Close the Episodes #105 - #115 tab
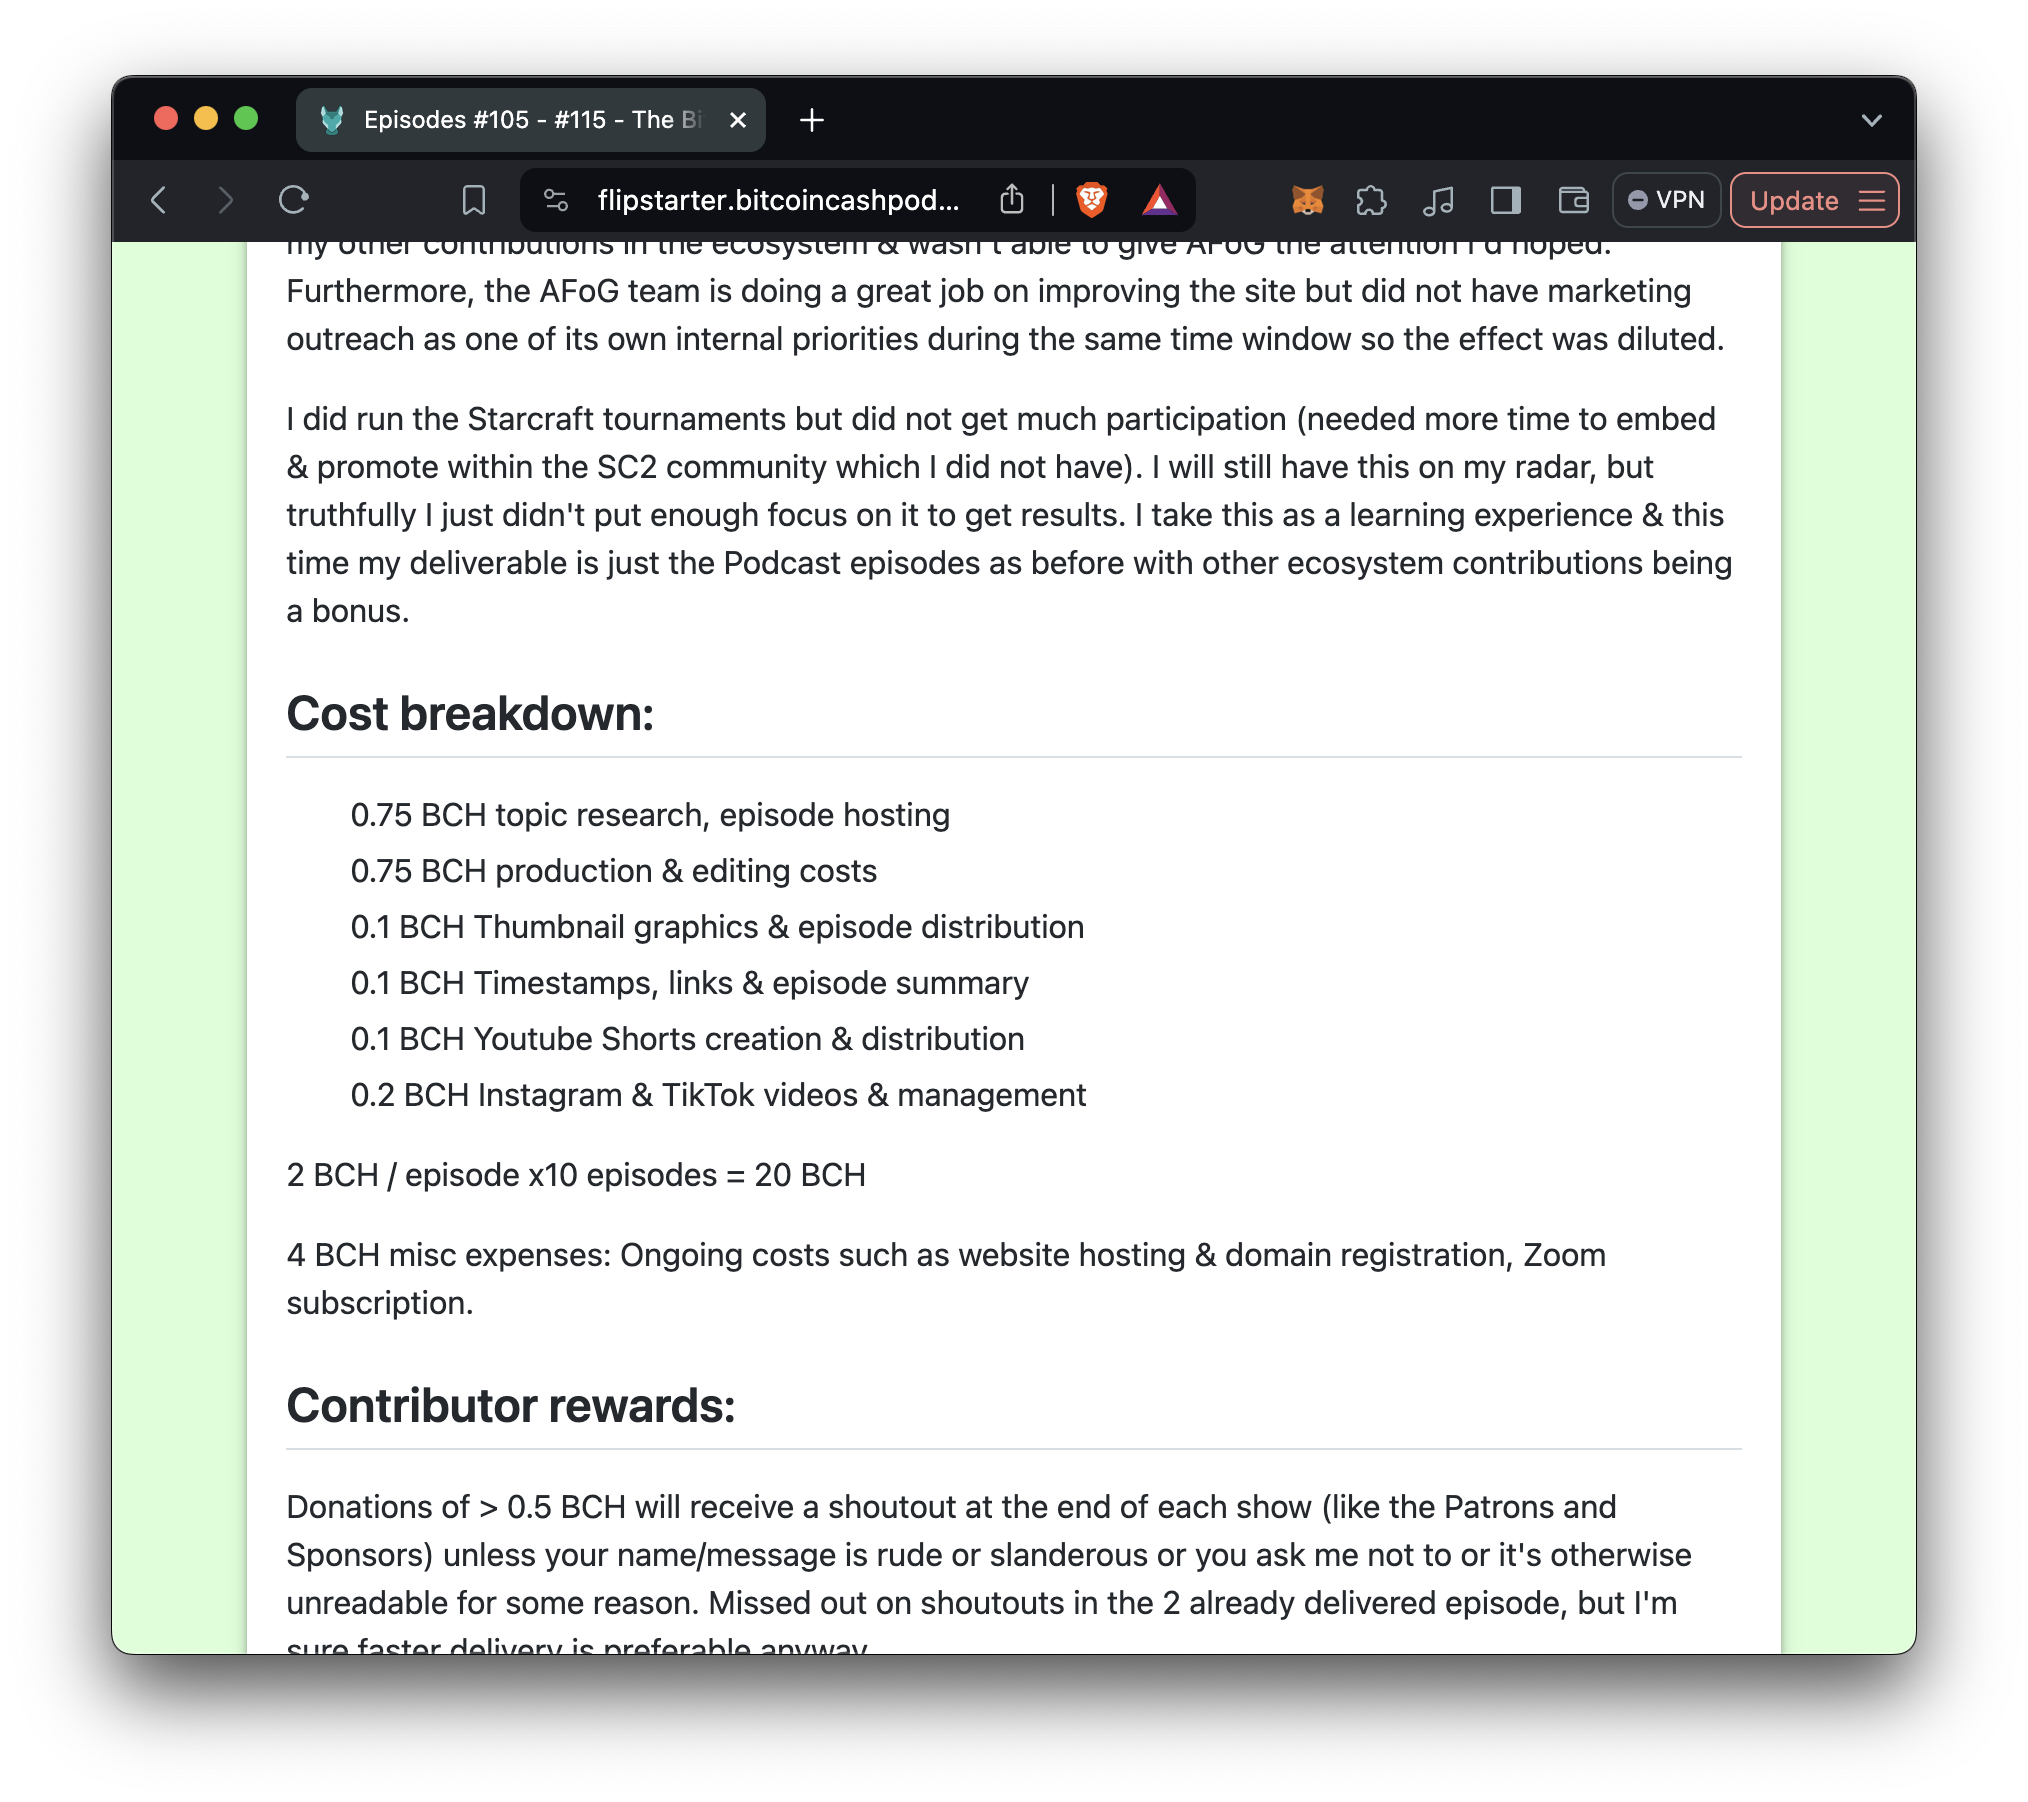 (738, 120)
